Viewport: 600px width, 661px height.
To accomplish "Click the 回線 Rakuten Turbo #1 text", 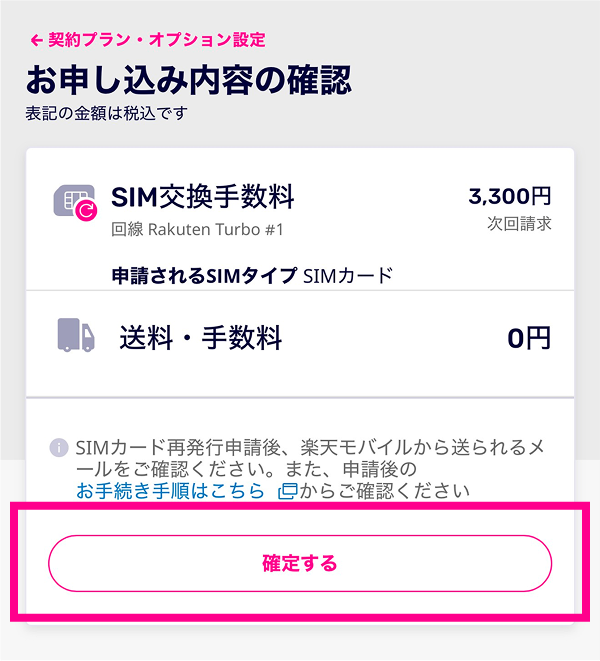I will tap(198, 229).
